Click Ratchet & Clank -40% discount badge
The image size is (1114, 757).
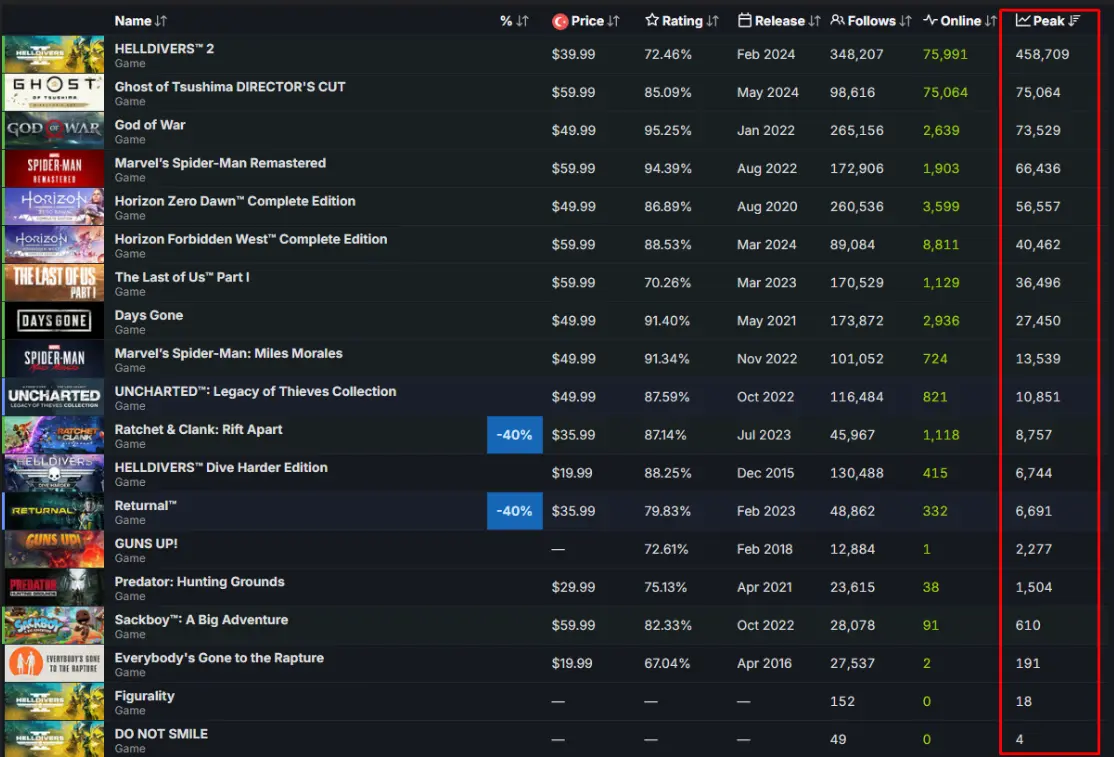[x=514, y=435]
